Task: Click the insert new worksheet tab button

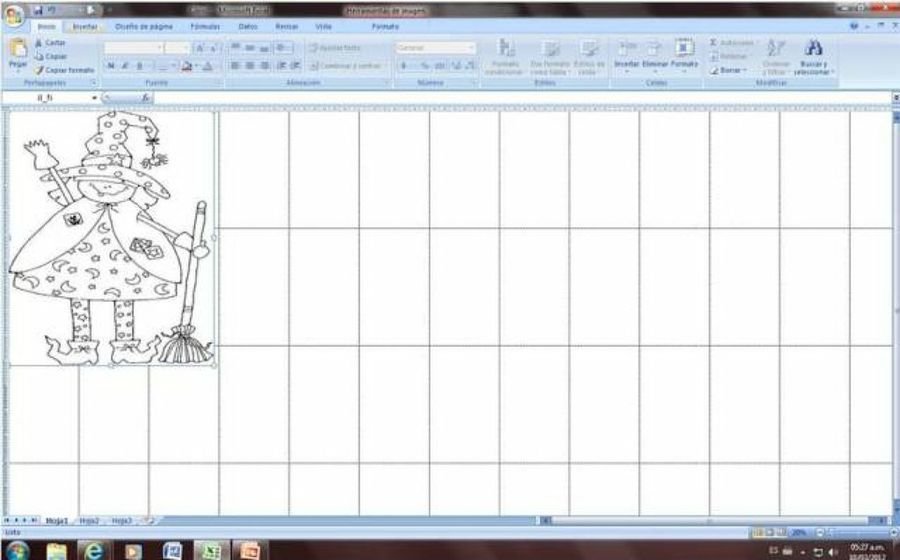Action: click(150, 521)
